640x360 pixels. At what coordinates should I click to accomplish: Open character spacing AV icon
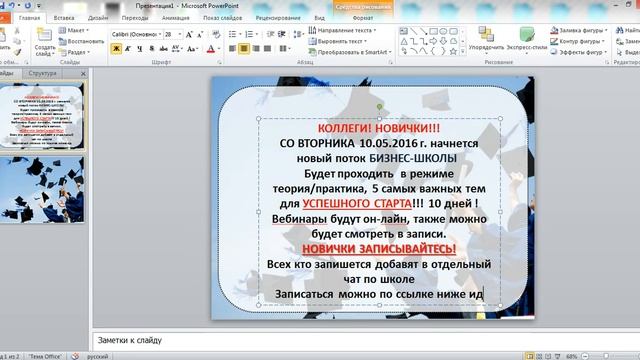point(177,49)
